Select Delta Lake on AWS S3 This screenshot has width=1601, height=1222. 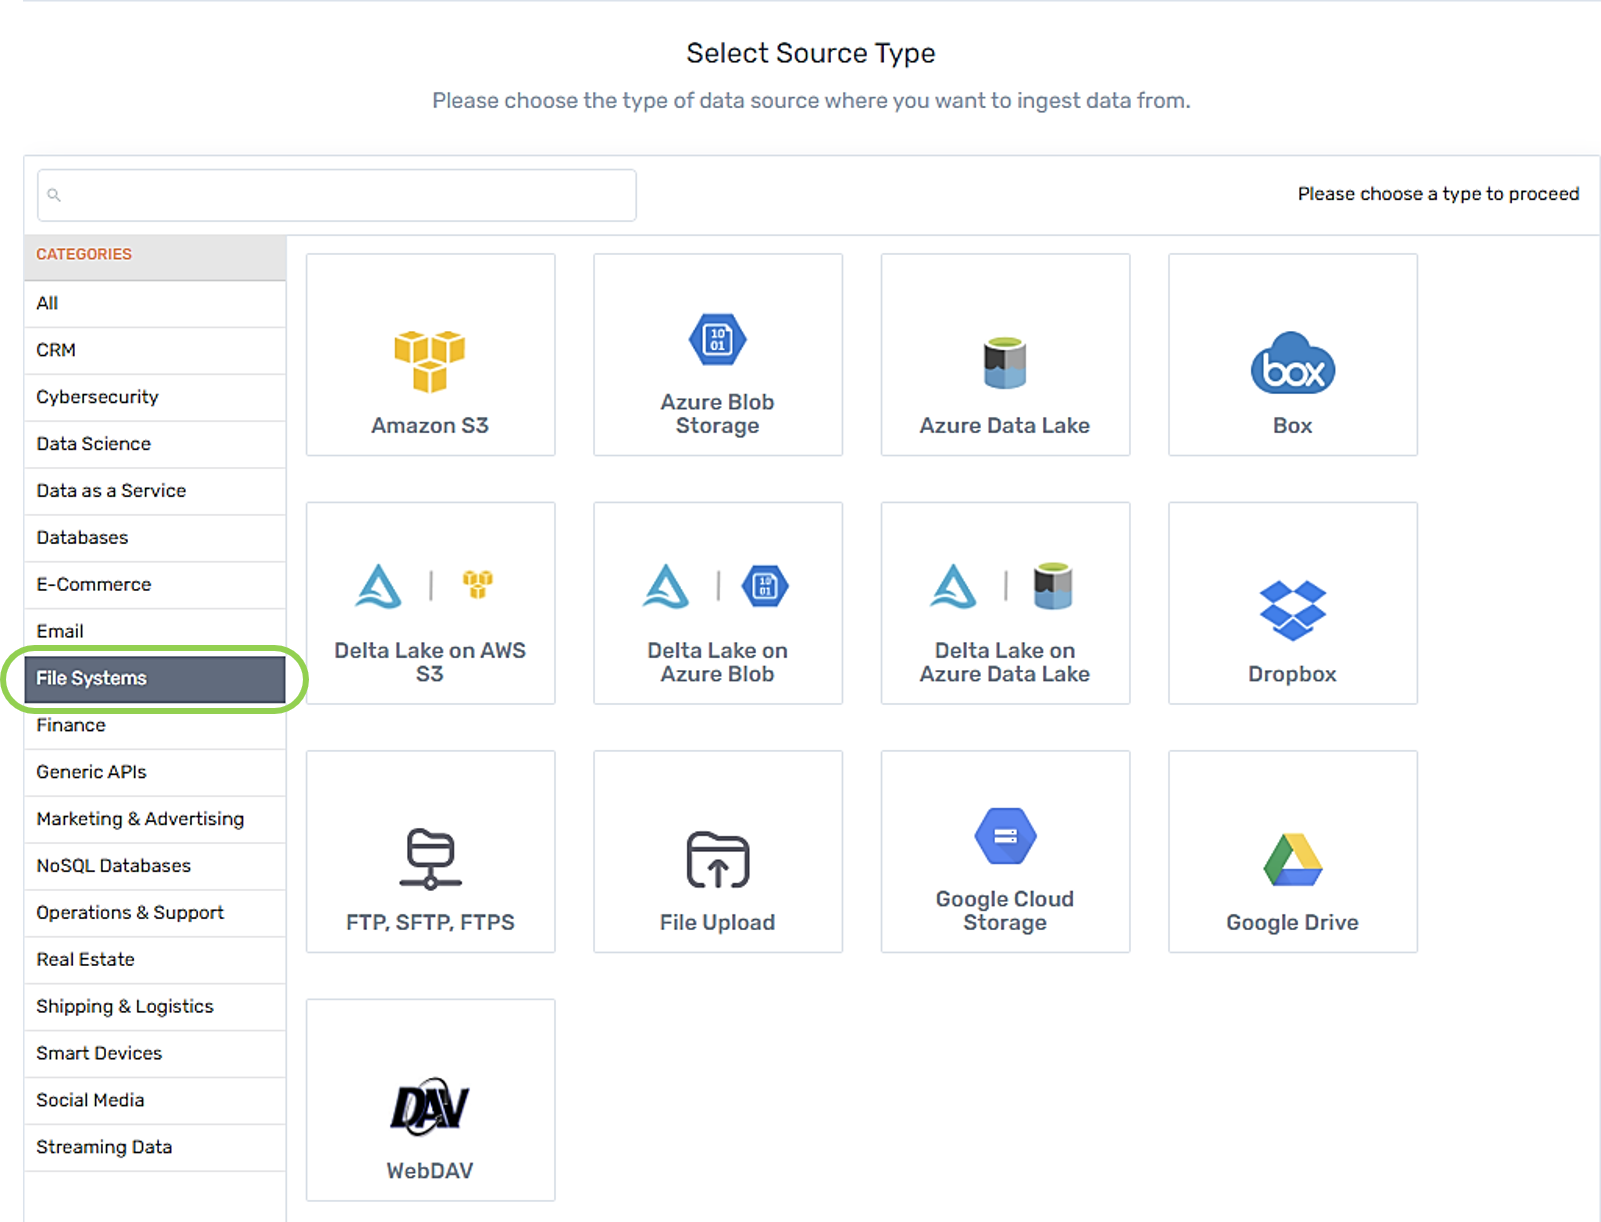(430, 603)
